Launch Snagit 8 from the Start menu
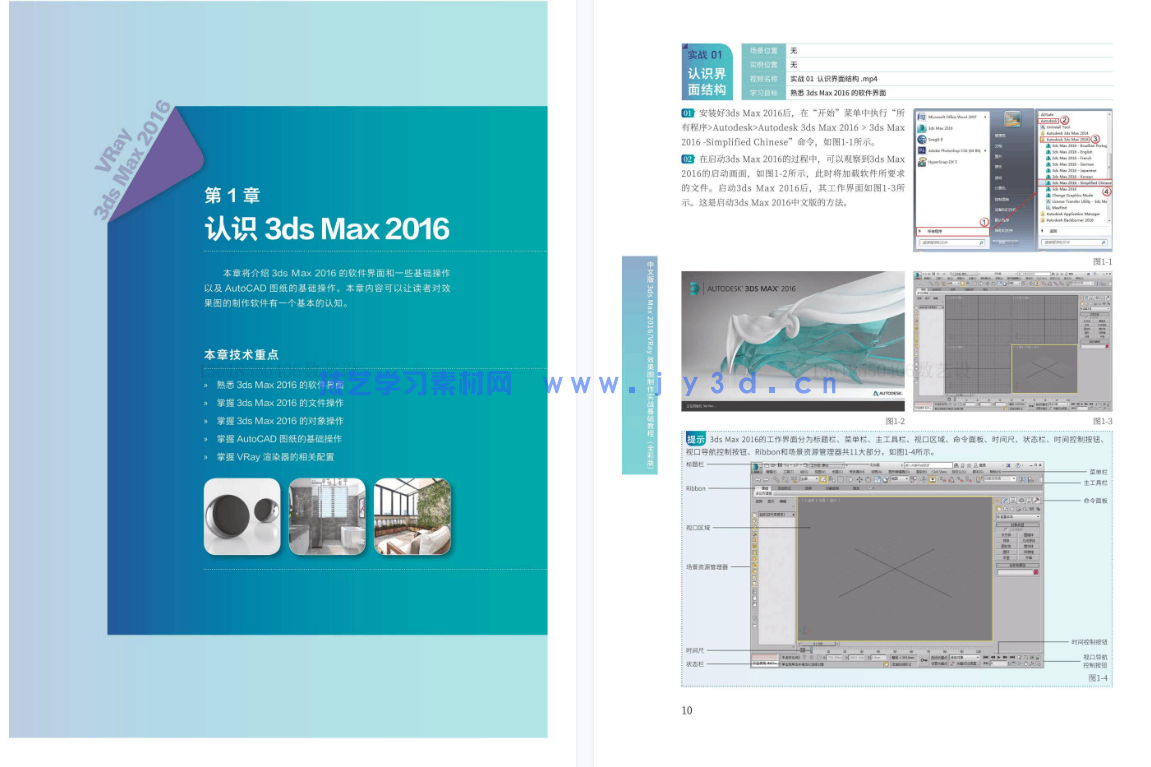Viewport: 1151px width, 767px height. (x=934, y=139)
